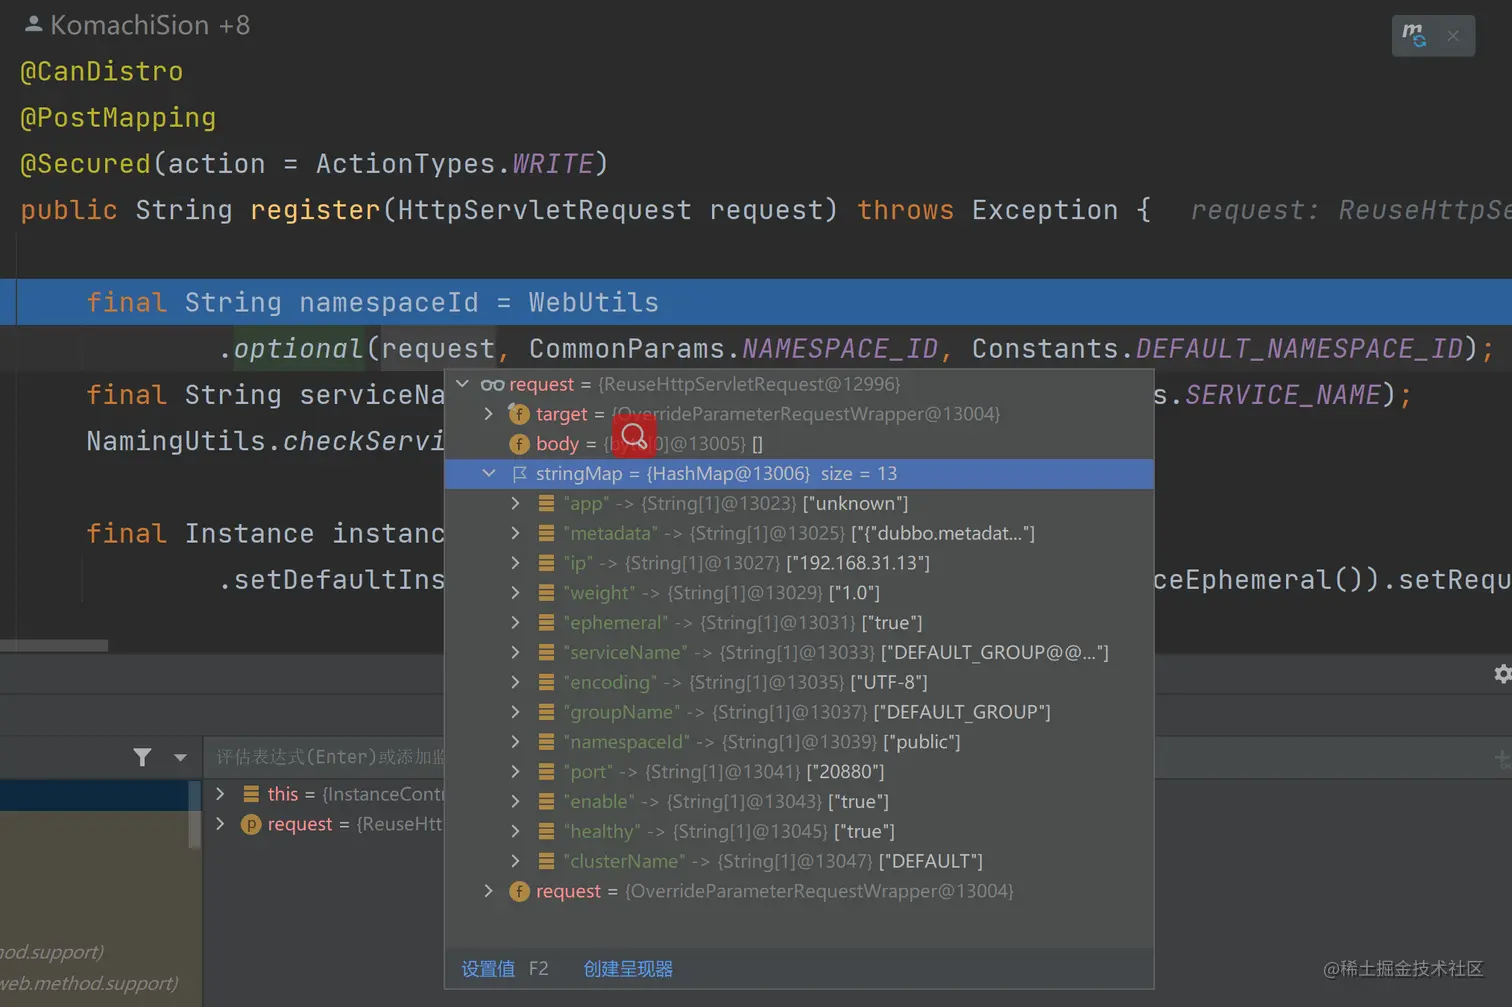Image resolution: width=1512 pixels, height=1007 pixels.
Task: Click the 设置值 link
Action: click(488, 969)
